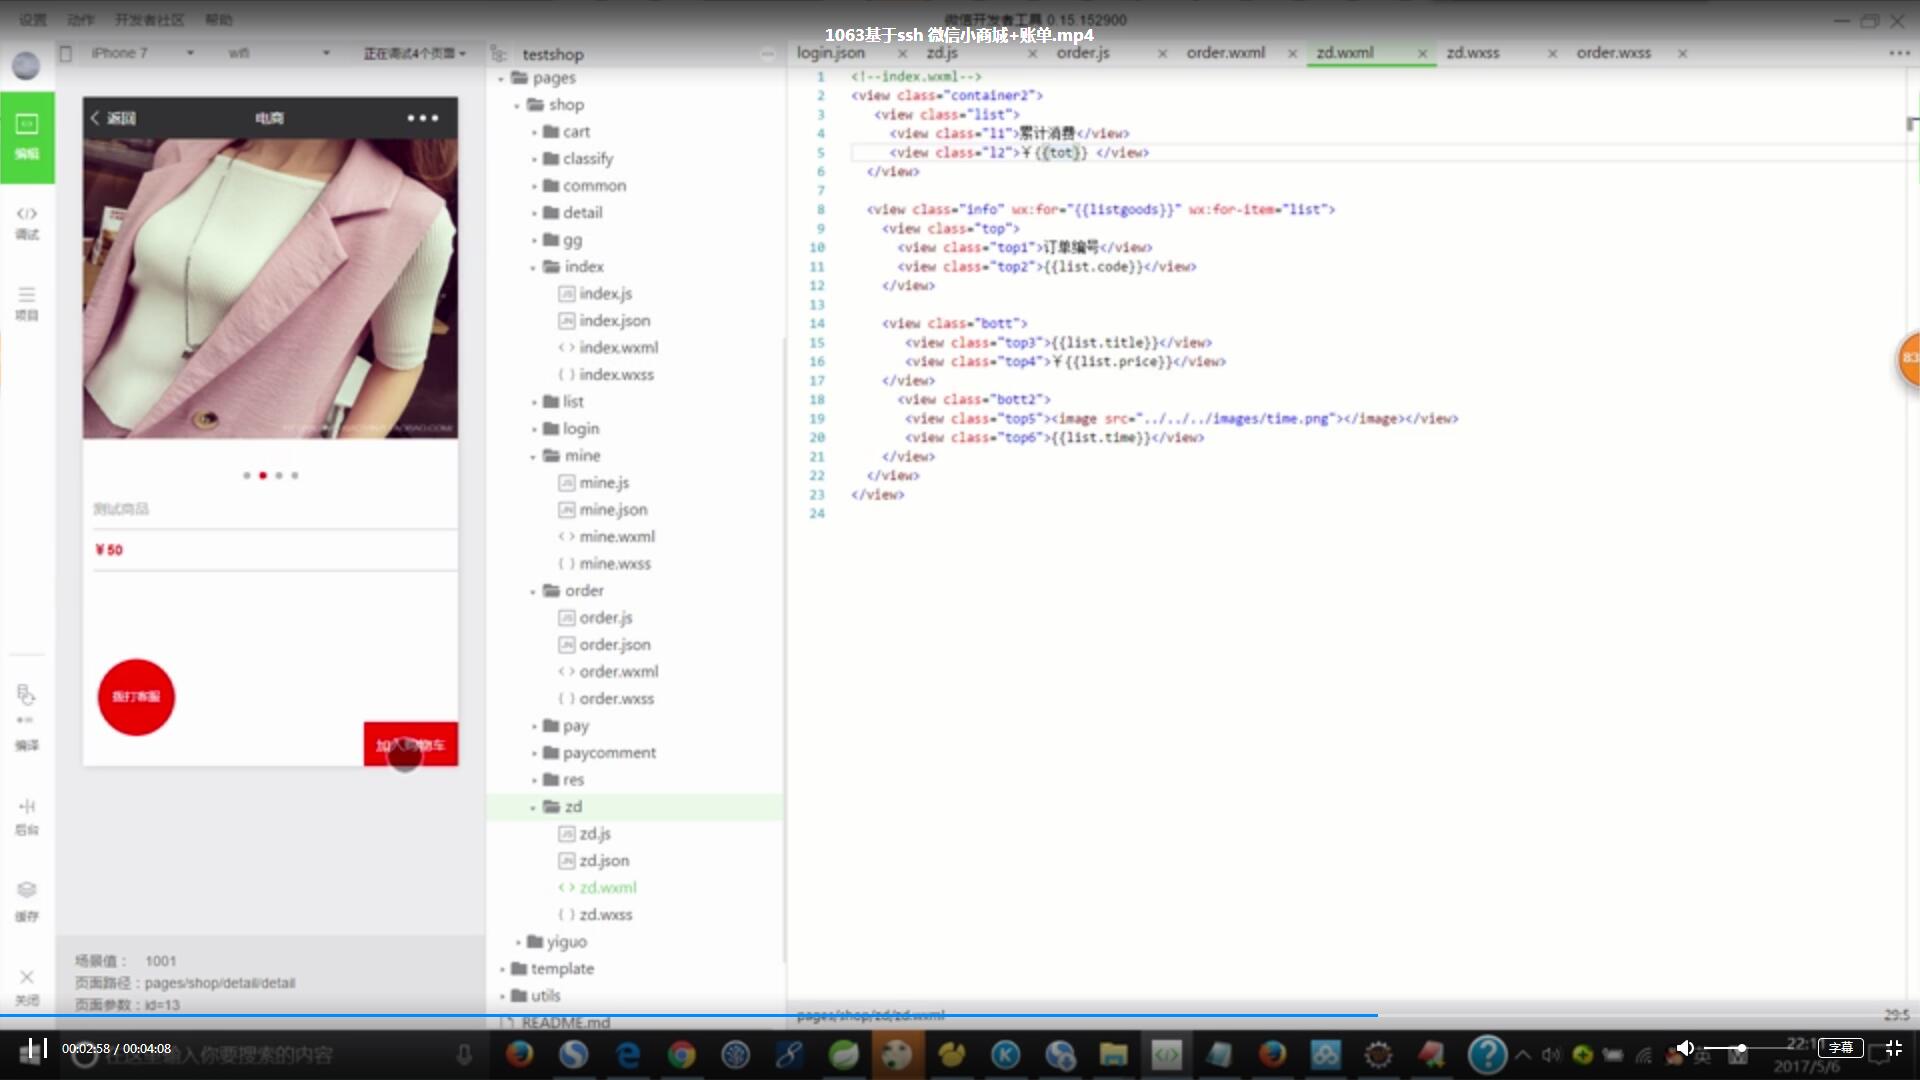Open the wifi network dropdown

[x=279, y=53]
